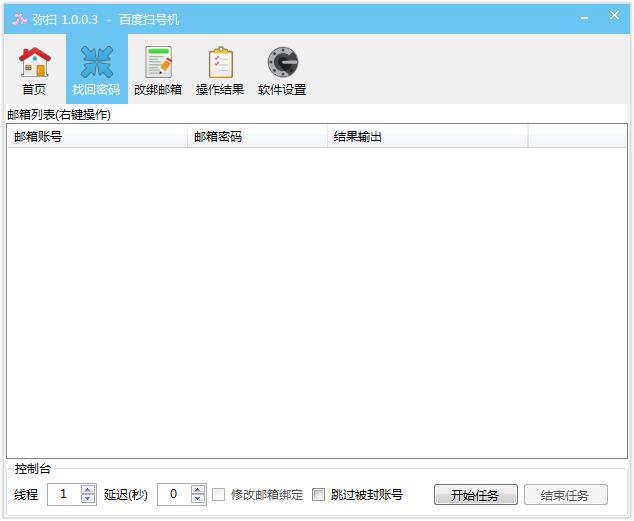The height and width of the screenshot is (521, 634).
Task: Sort by 邮箱密码 column header
Action: tap(257, 137)
